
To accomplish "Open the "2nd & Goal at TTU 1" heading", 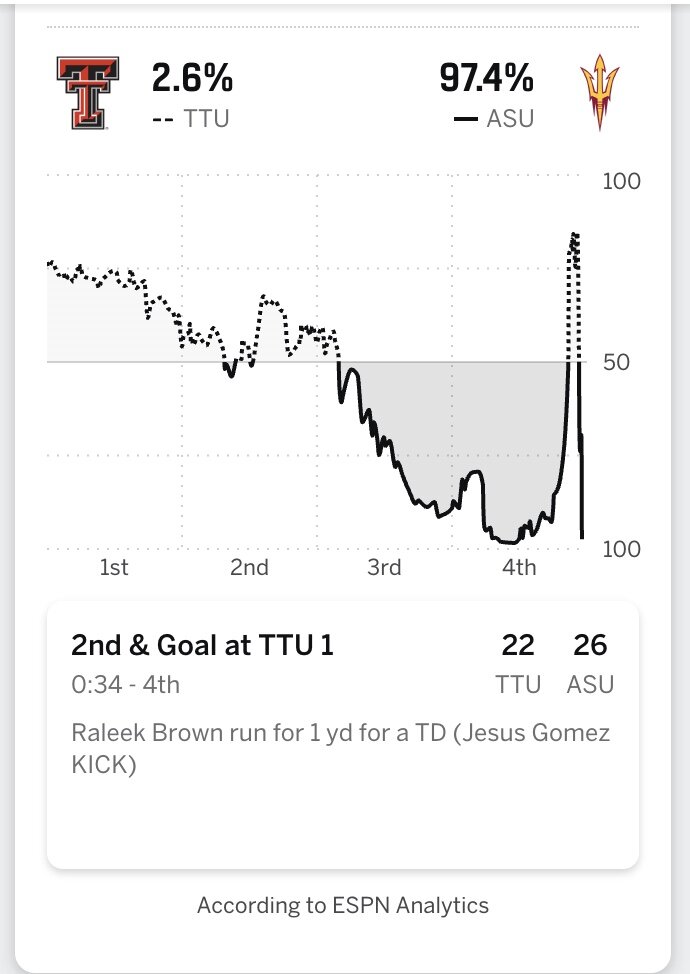I will (202, 645).
